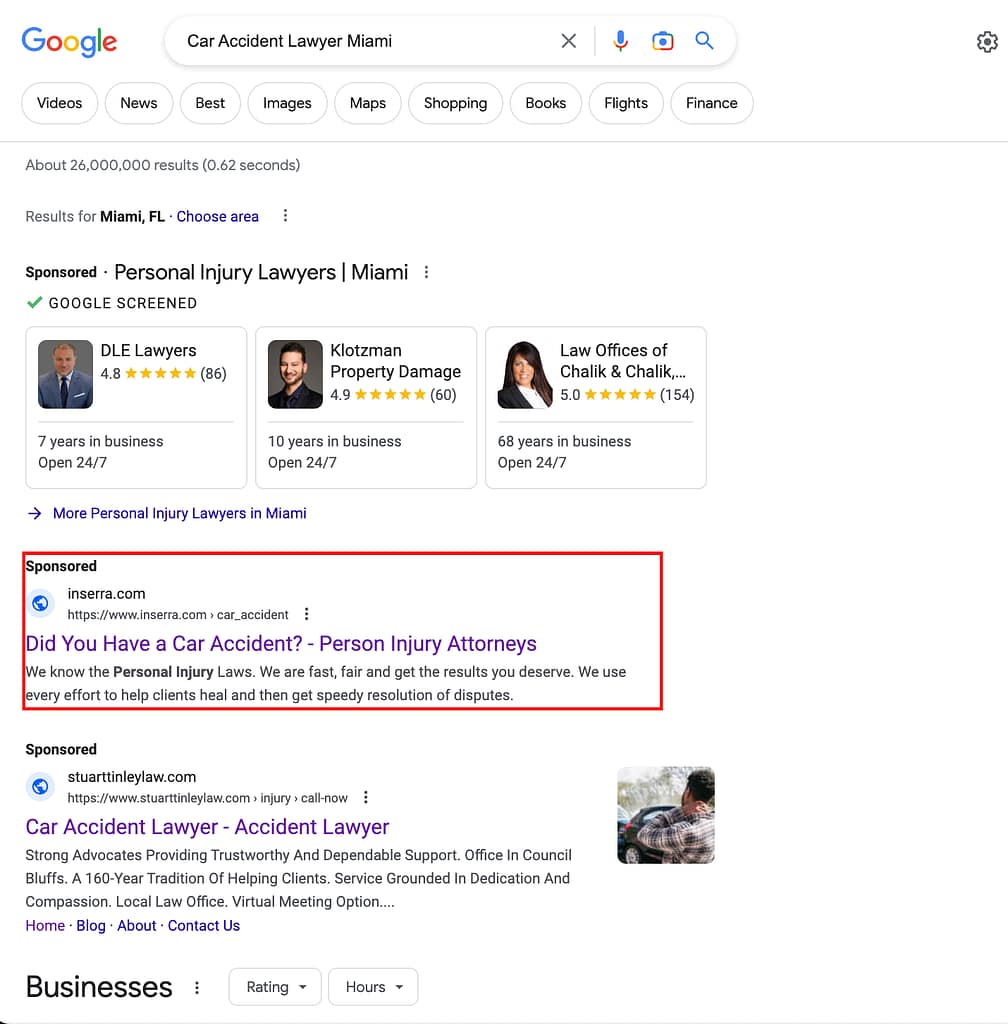Click the inserra.com site name
1008x1024 pixels.
pyautogui.click(x=106, y=594)
